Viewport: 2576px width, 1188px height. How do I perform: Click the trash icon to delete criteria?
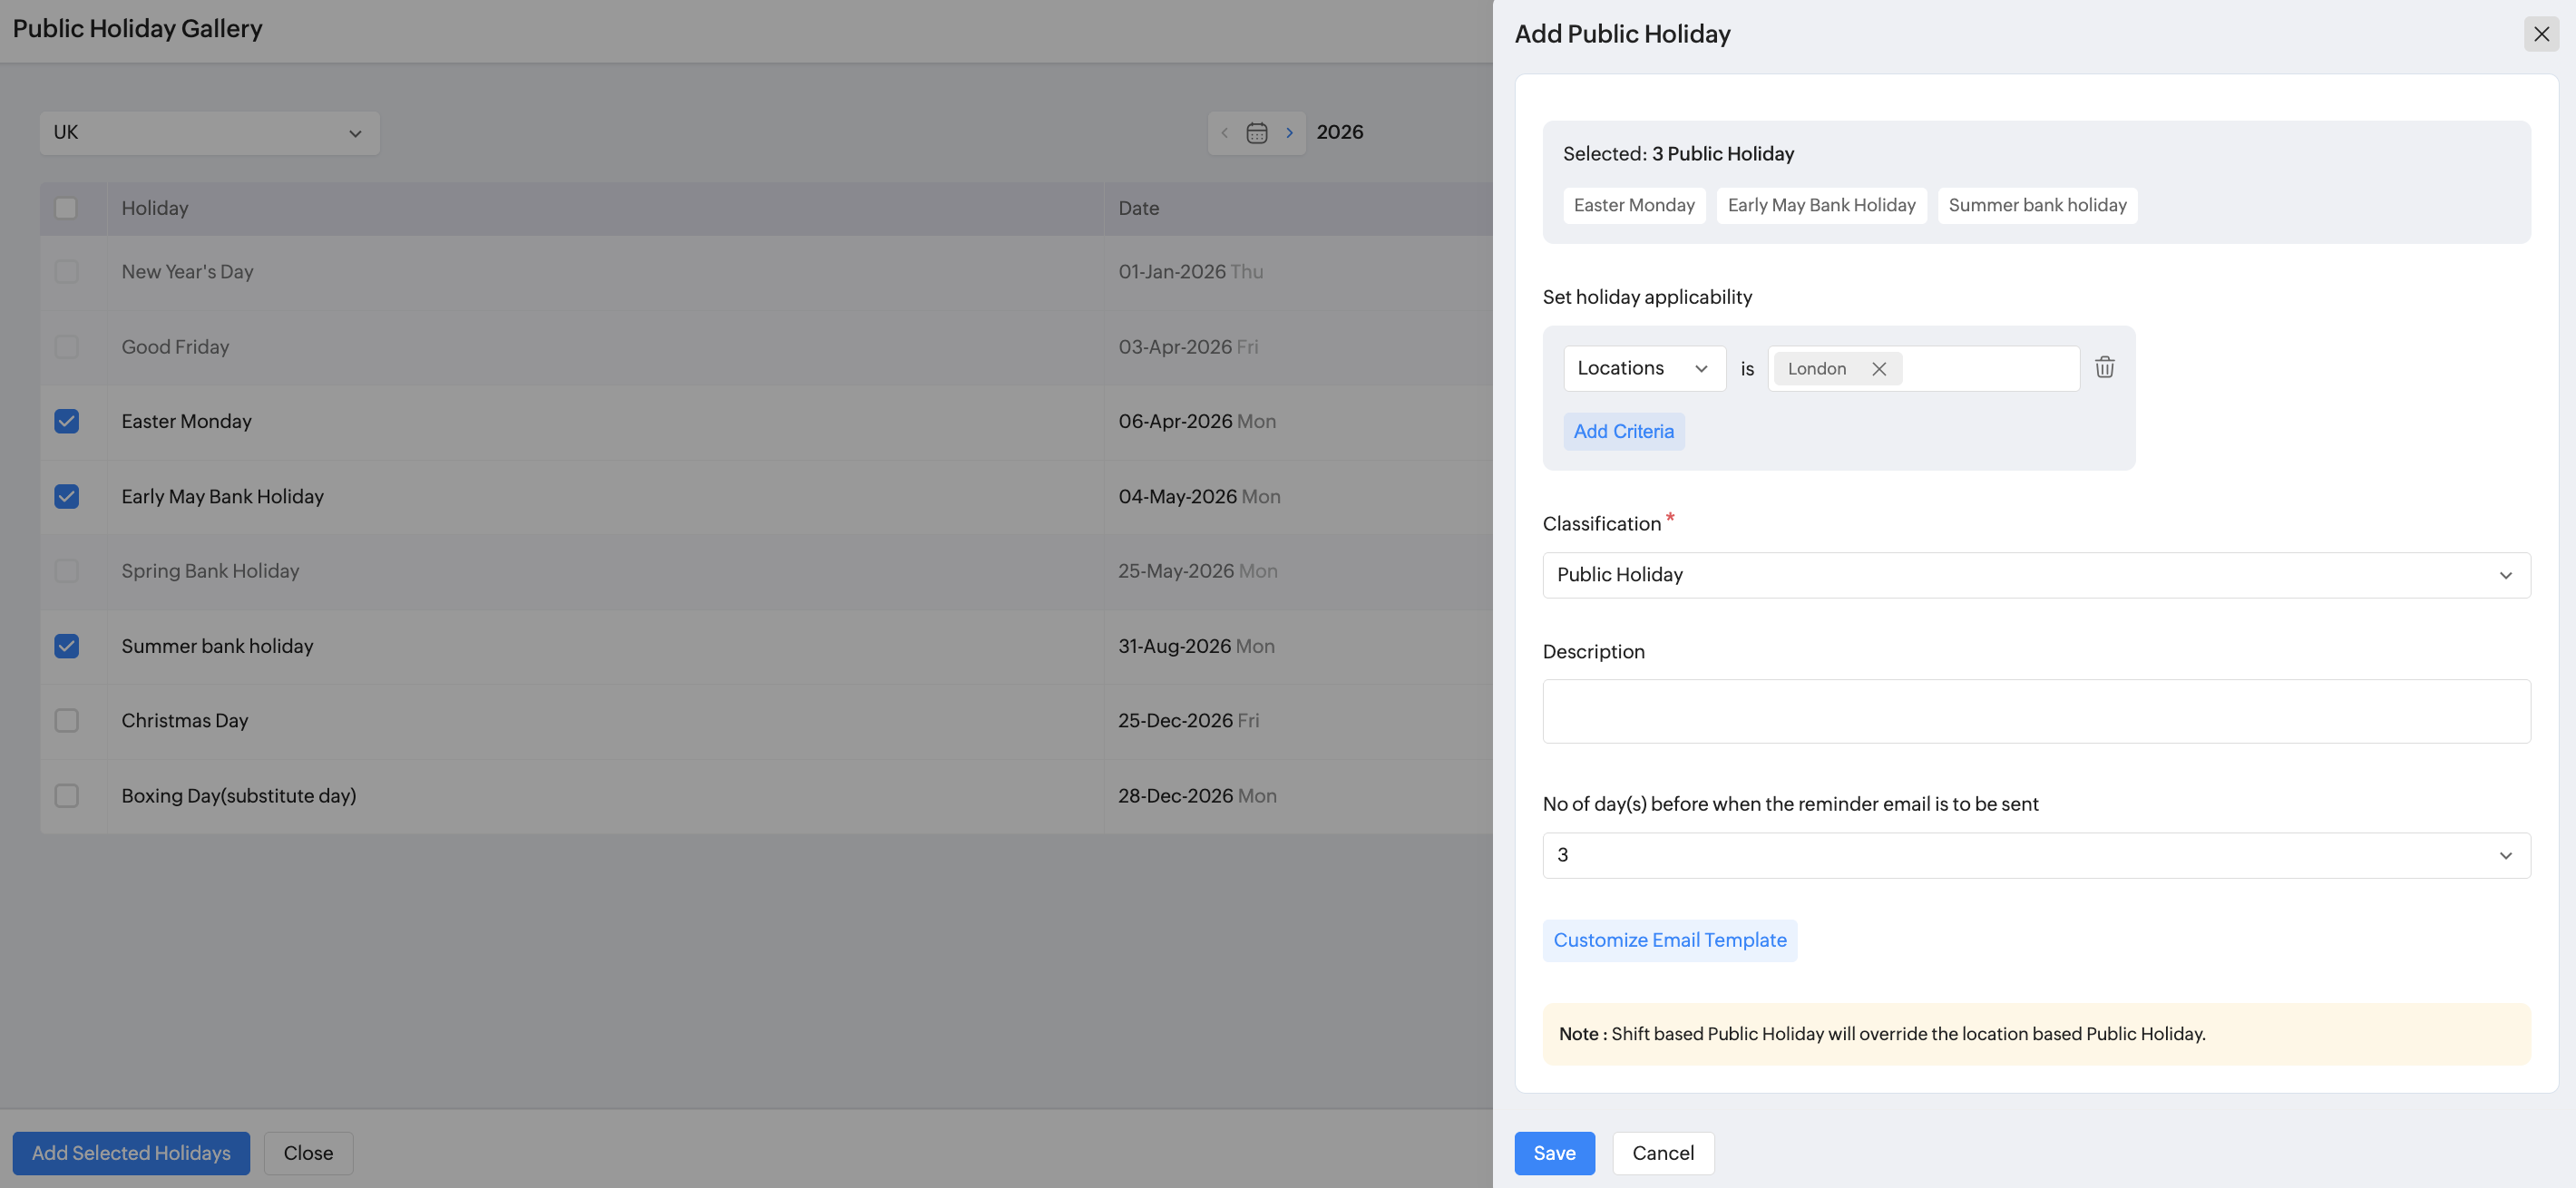(x=2104, y=368)
